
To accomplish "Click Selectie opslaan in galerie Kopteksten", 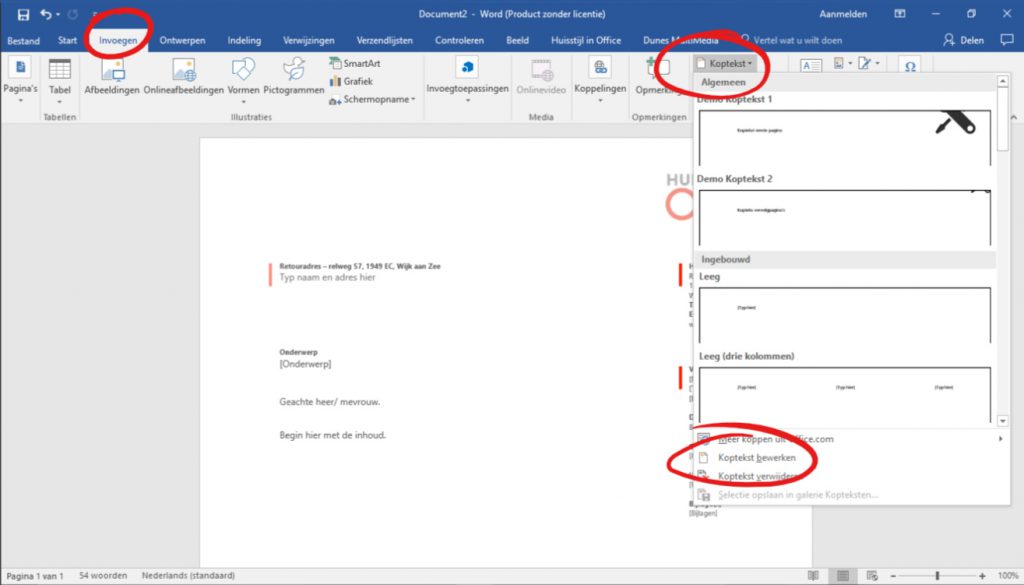I will point(851,495).
